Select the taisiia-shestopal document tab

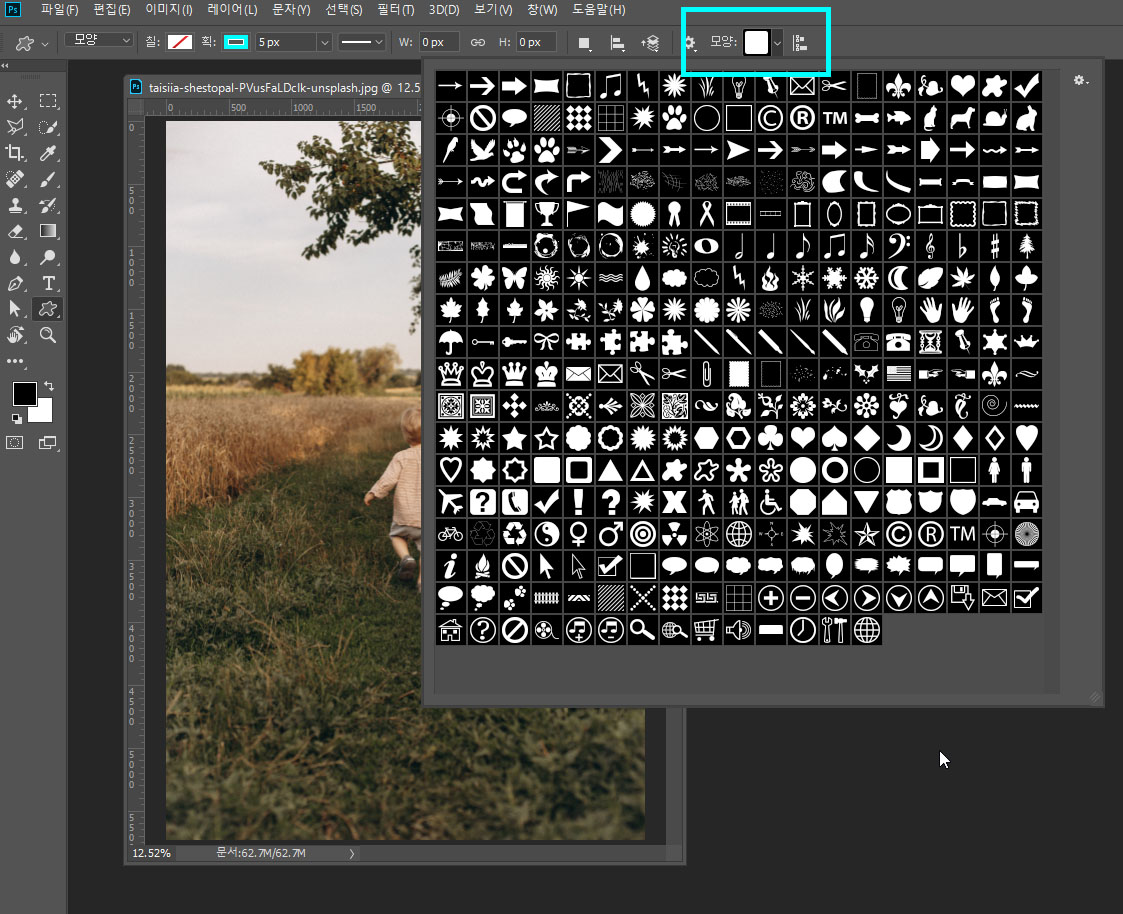[276, 87]
